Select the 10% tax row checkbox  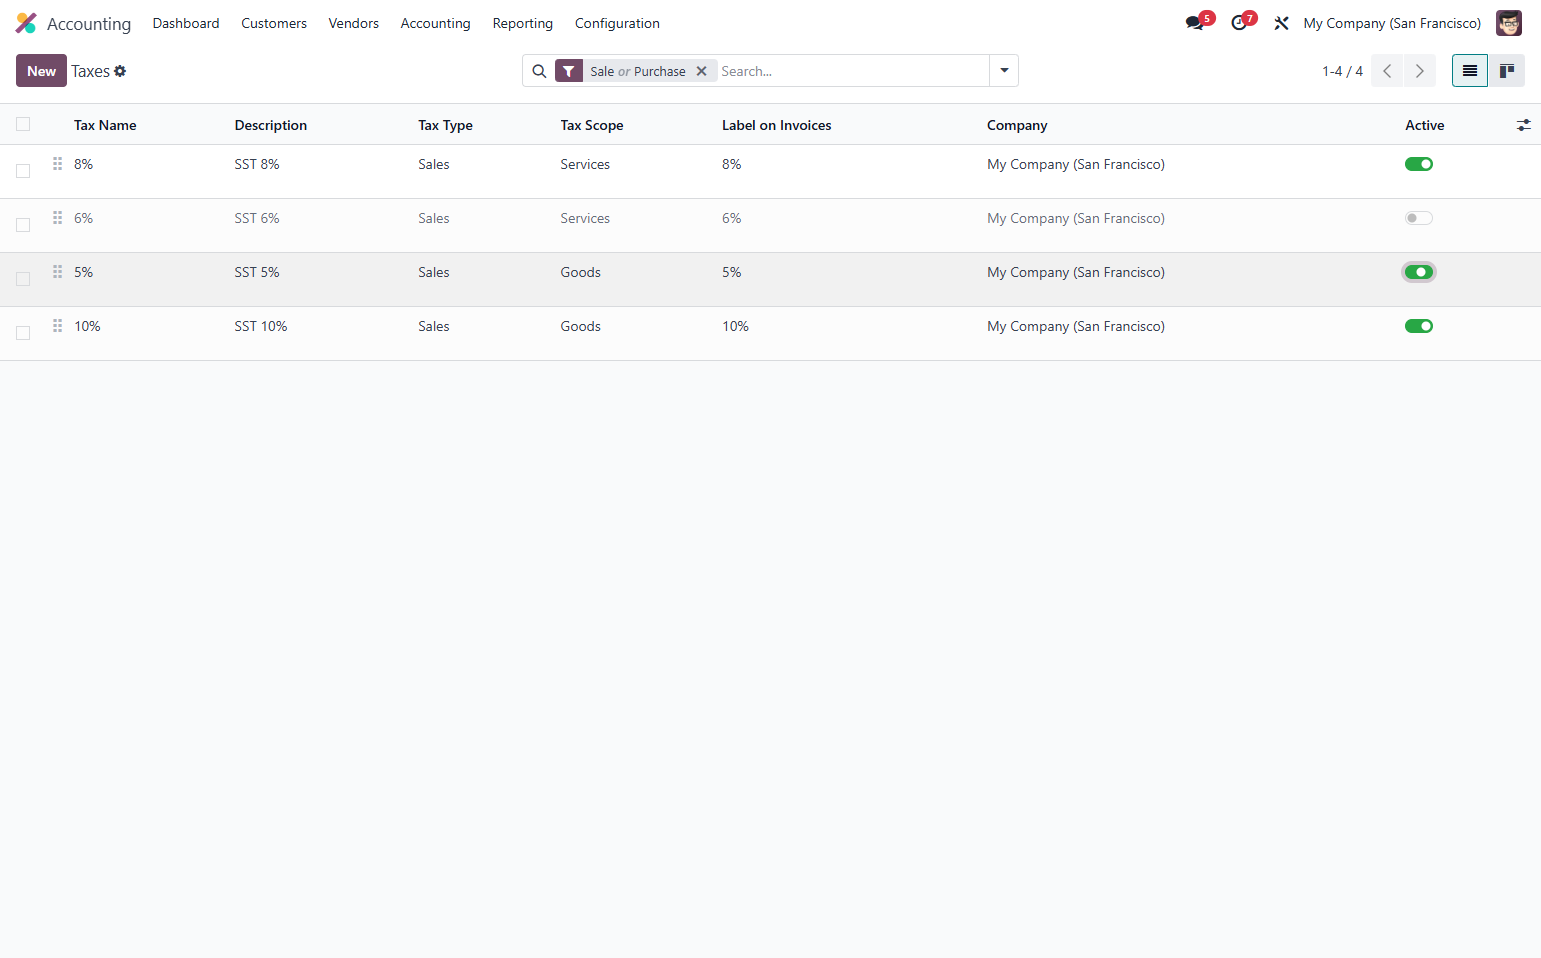(23, 333)
